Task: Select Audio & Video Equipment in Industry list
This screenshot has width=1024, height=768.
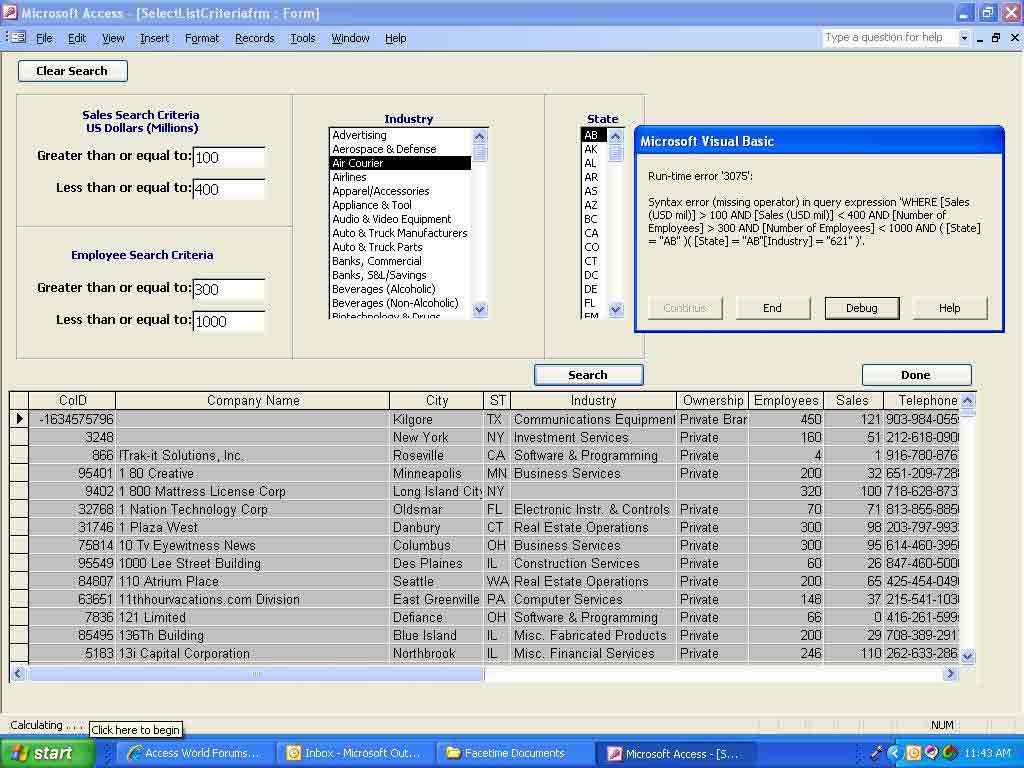Action: tap(400, 219)
